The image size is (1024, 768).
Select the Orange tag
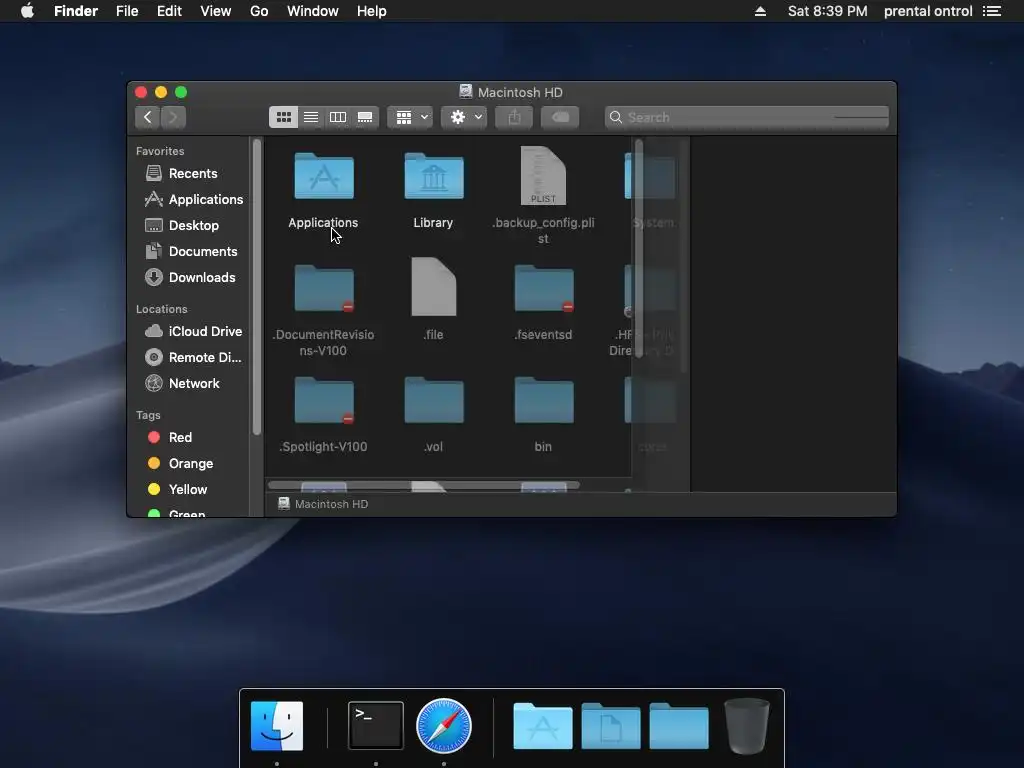click(189, 464)
